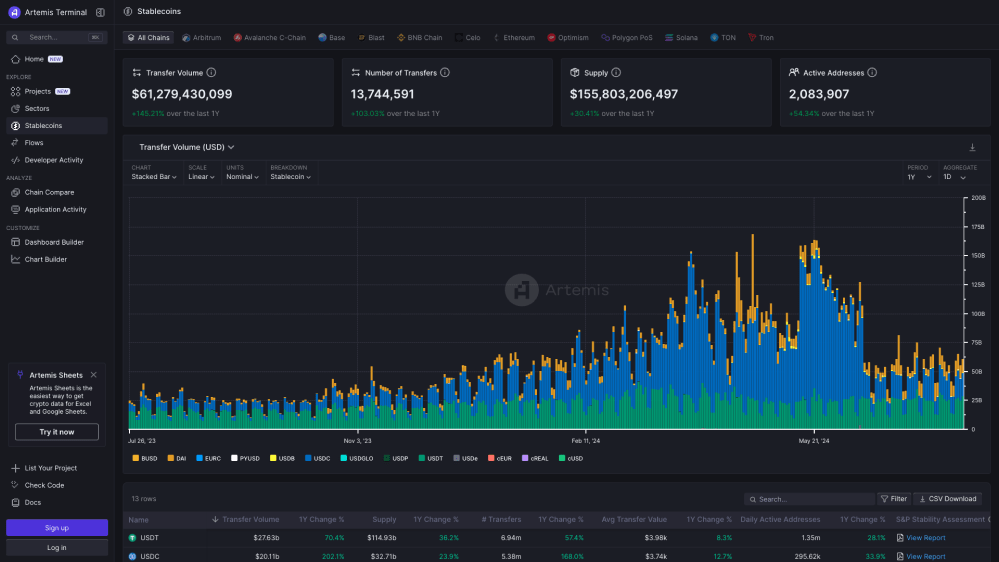Filter by BNB Chain
Viewport: 999px width, 562px height.
point(419,38)
